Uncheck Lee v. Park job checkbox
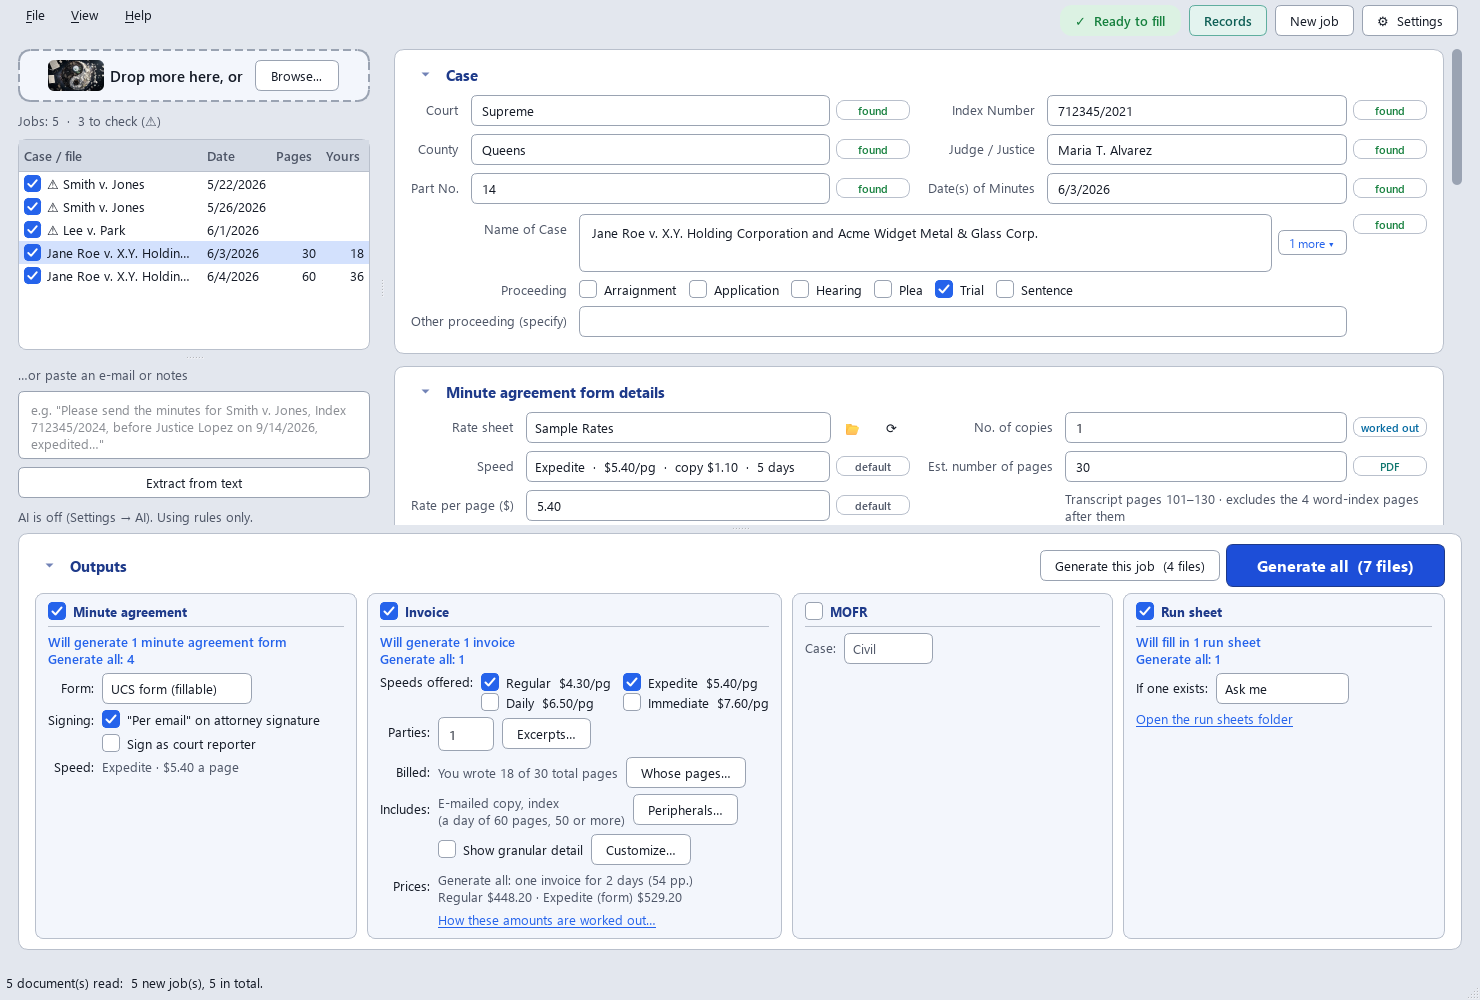 (32, 230)
